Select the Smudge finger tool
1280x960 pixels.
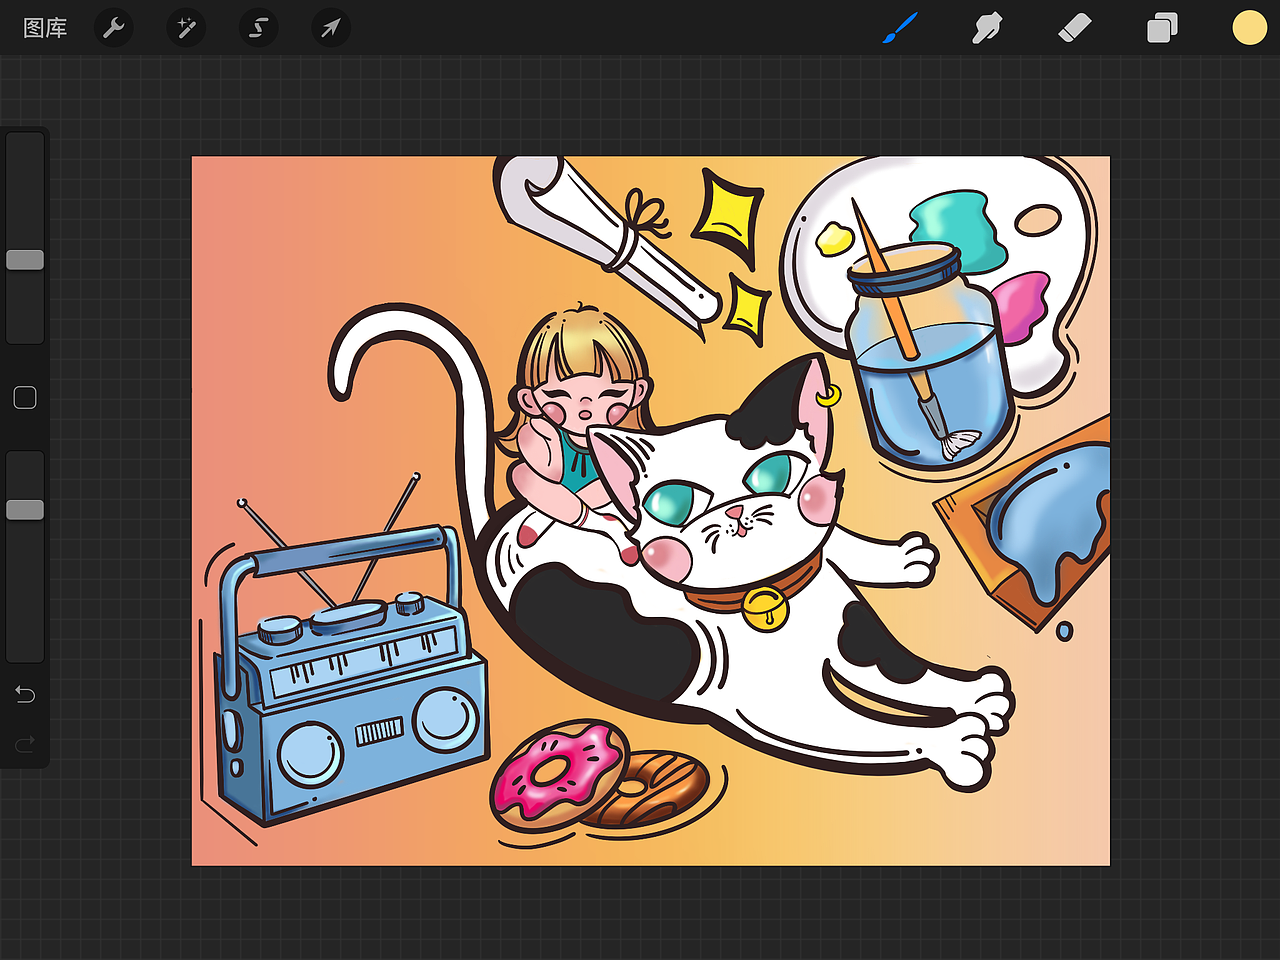pos(987,28)
